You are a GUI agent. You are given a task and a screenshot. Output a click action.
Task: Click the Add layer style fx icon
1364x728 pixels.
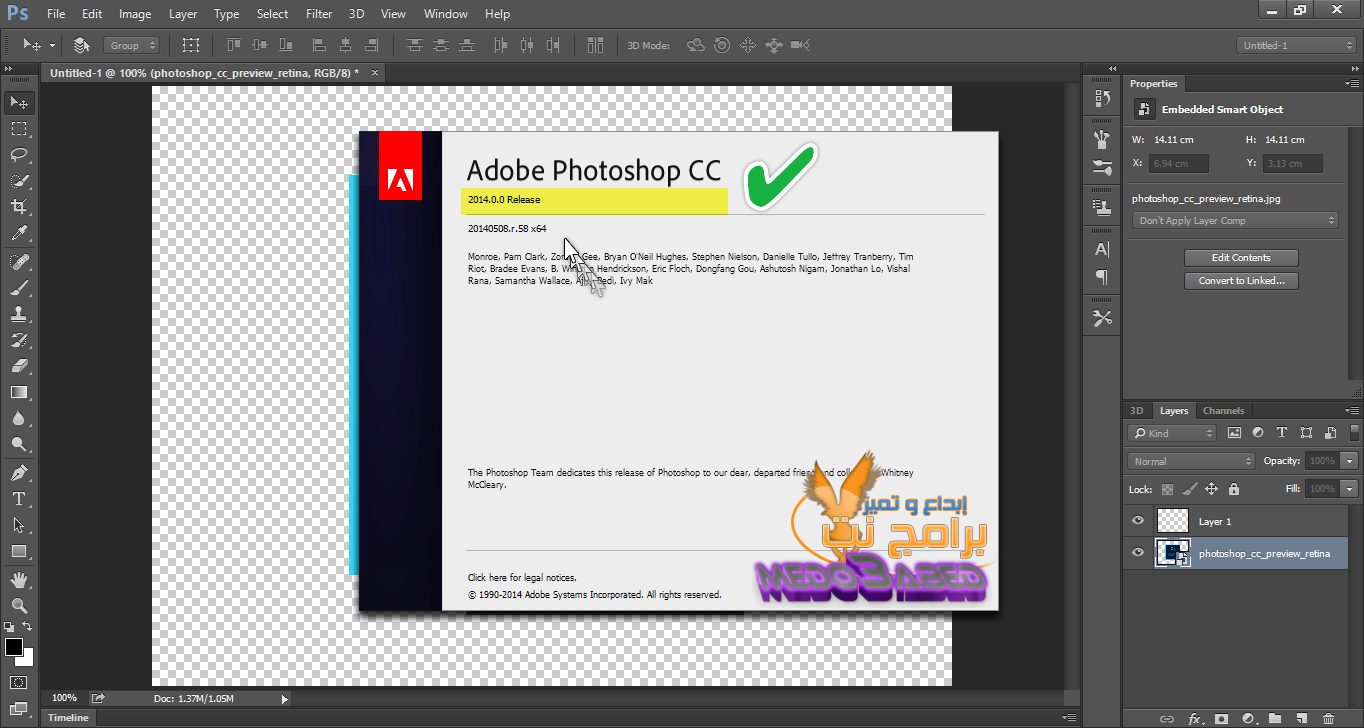[1194, 718]
